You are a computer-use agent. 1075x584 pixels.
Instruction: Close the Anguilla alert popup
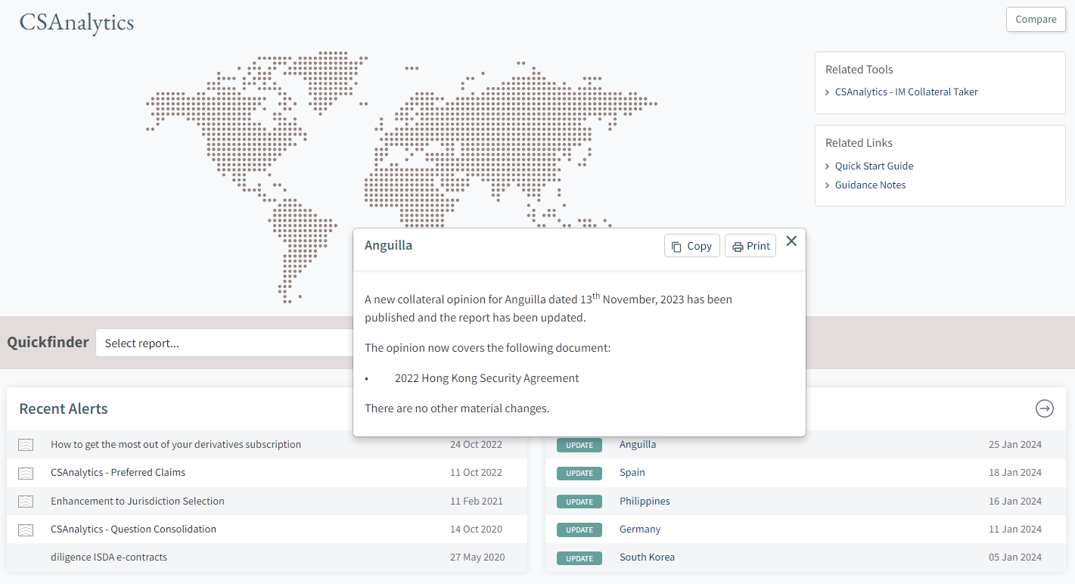point(791,241)
